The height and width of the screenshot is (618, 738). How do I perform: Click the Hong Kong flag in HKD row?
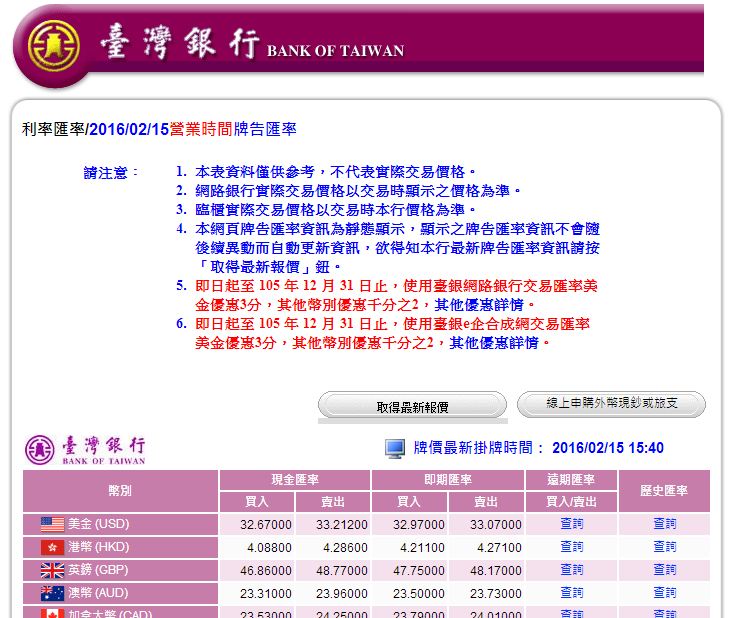click(52, 547)
